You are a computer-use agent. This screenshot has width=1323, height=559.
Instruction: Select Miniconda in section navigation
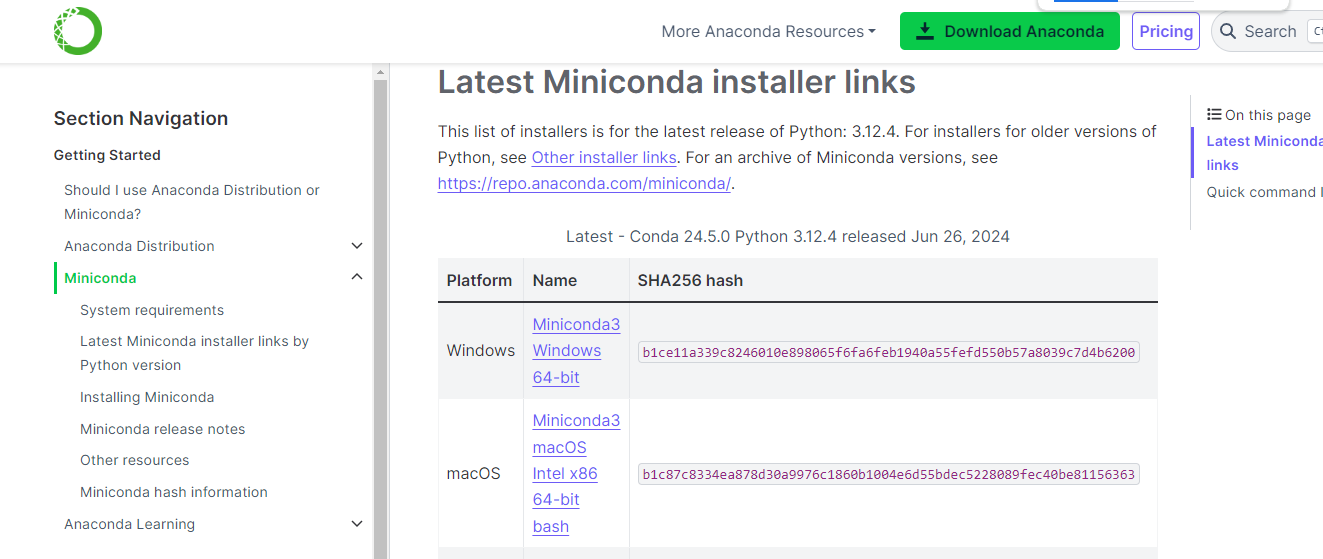100,278
